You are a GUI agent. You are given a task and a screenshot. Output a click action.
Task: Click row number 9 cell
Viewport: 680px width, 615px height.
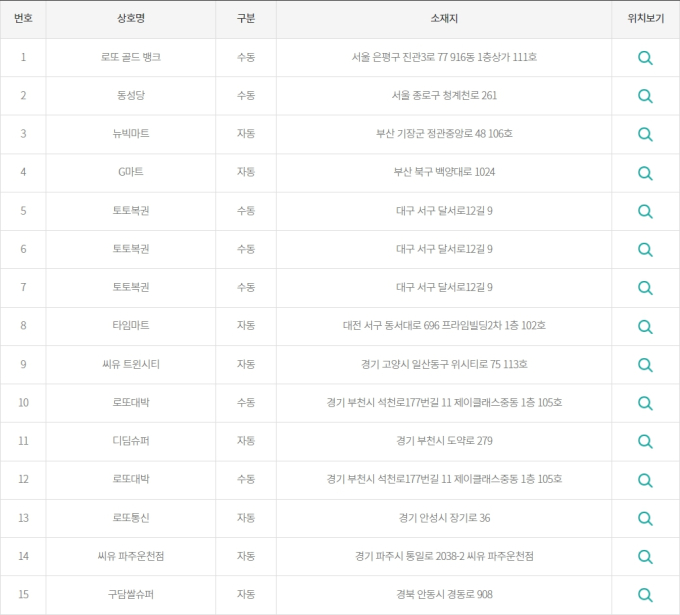point(23,364)
